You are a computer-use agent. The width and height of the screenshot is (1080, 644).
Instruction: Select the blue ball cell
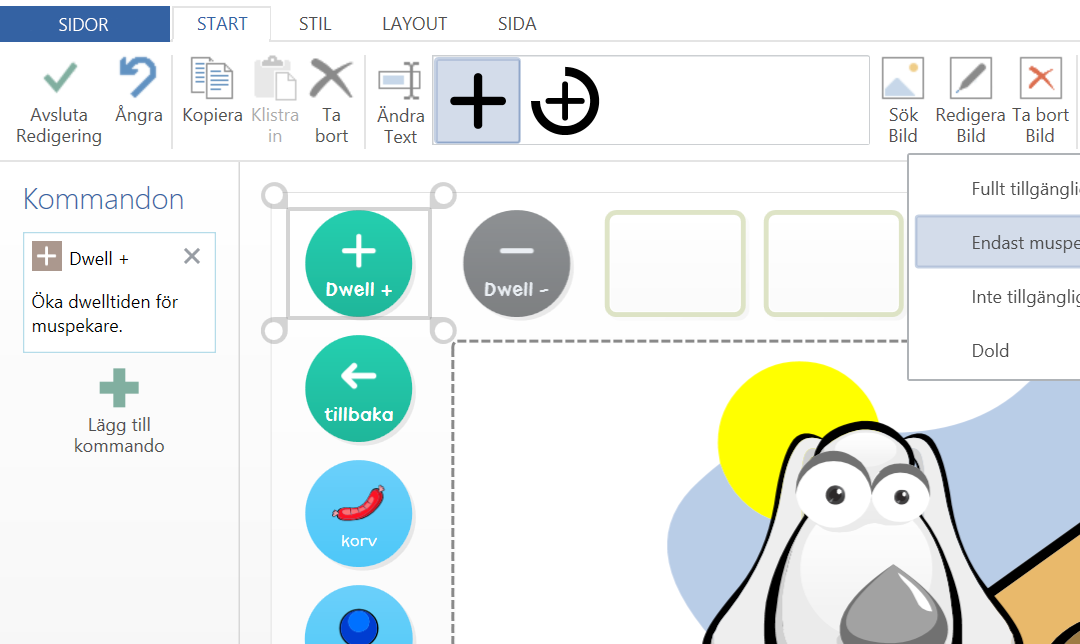coord(359,615)
